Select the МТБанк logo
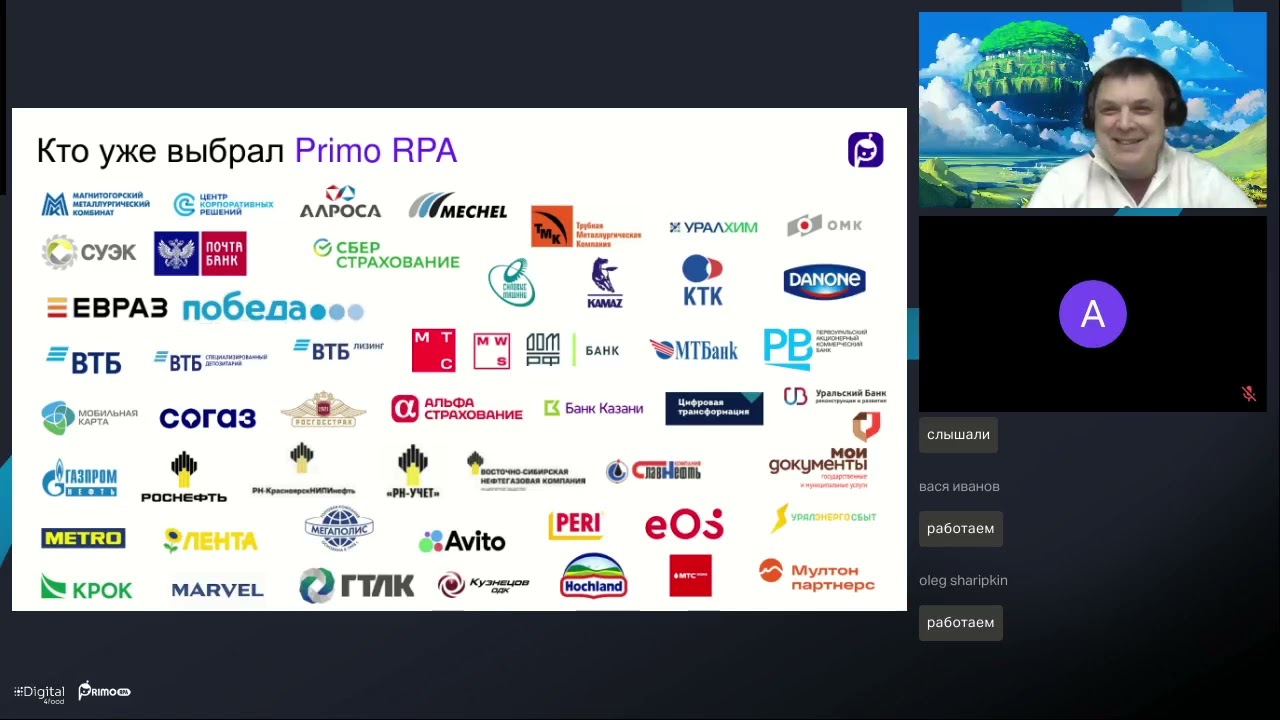1280x720 pixels. point(694,350)
